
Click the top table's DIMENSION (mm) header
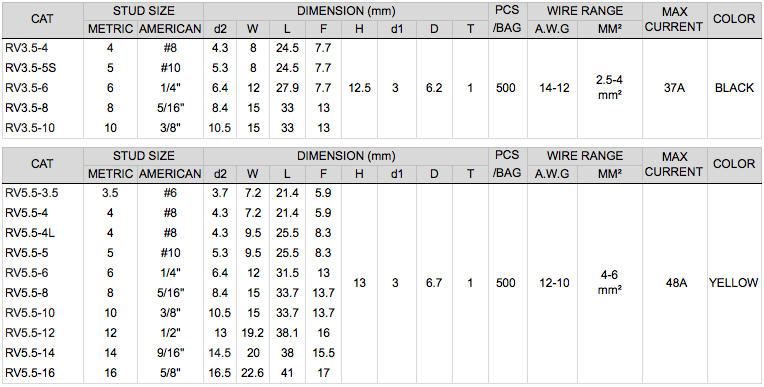click(346, 10)
